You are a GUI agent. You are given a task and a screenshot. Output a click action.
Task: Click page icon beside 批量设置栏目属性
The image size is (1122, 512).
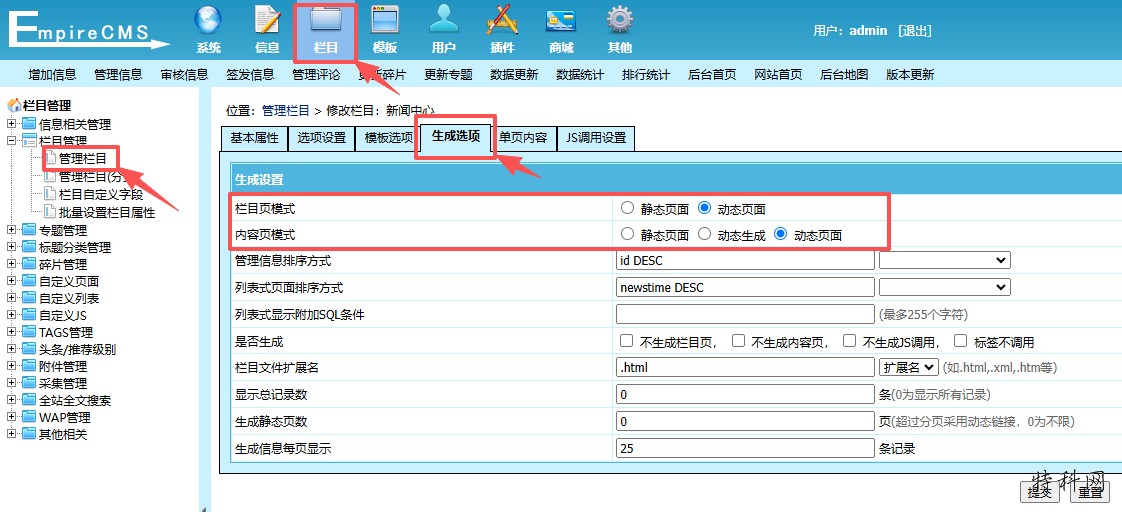[x=49, y=212]
